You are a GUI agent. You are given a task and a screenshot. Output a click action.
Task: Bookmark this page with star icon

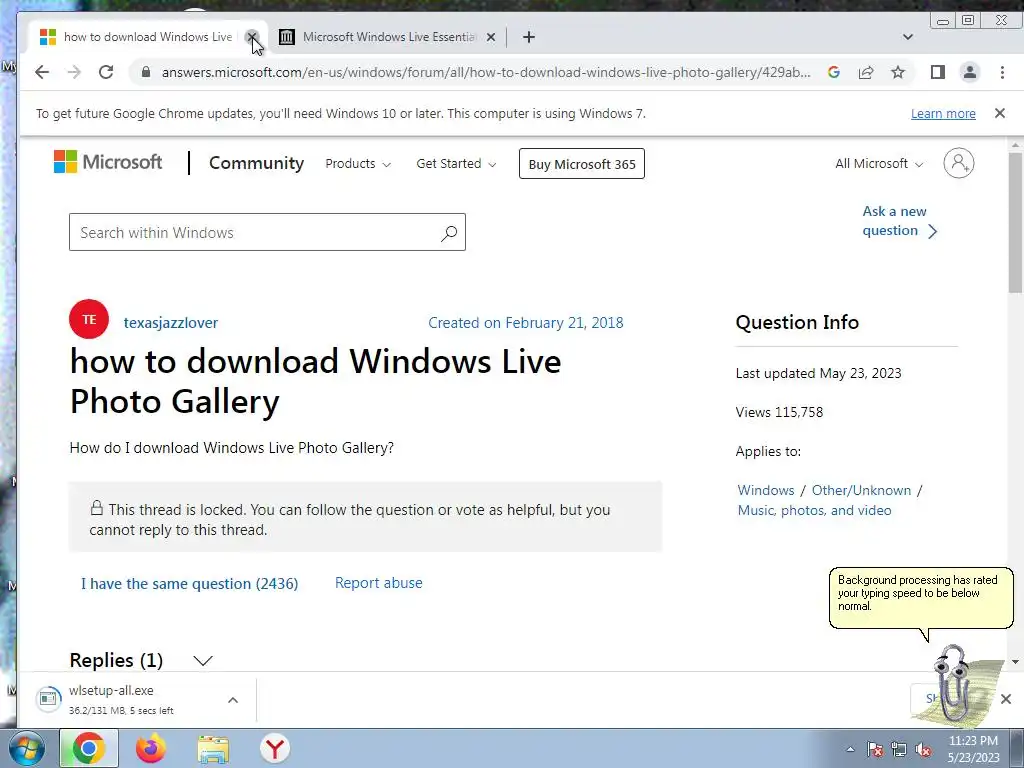point(898,72)
